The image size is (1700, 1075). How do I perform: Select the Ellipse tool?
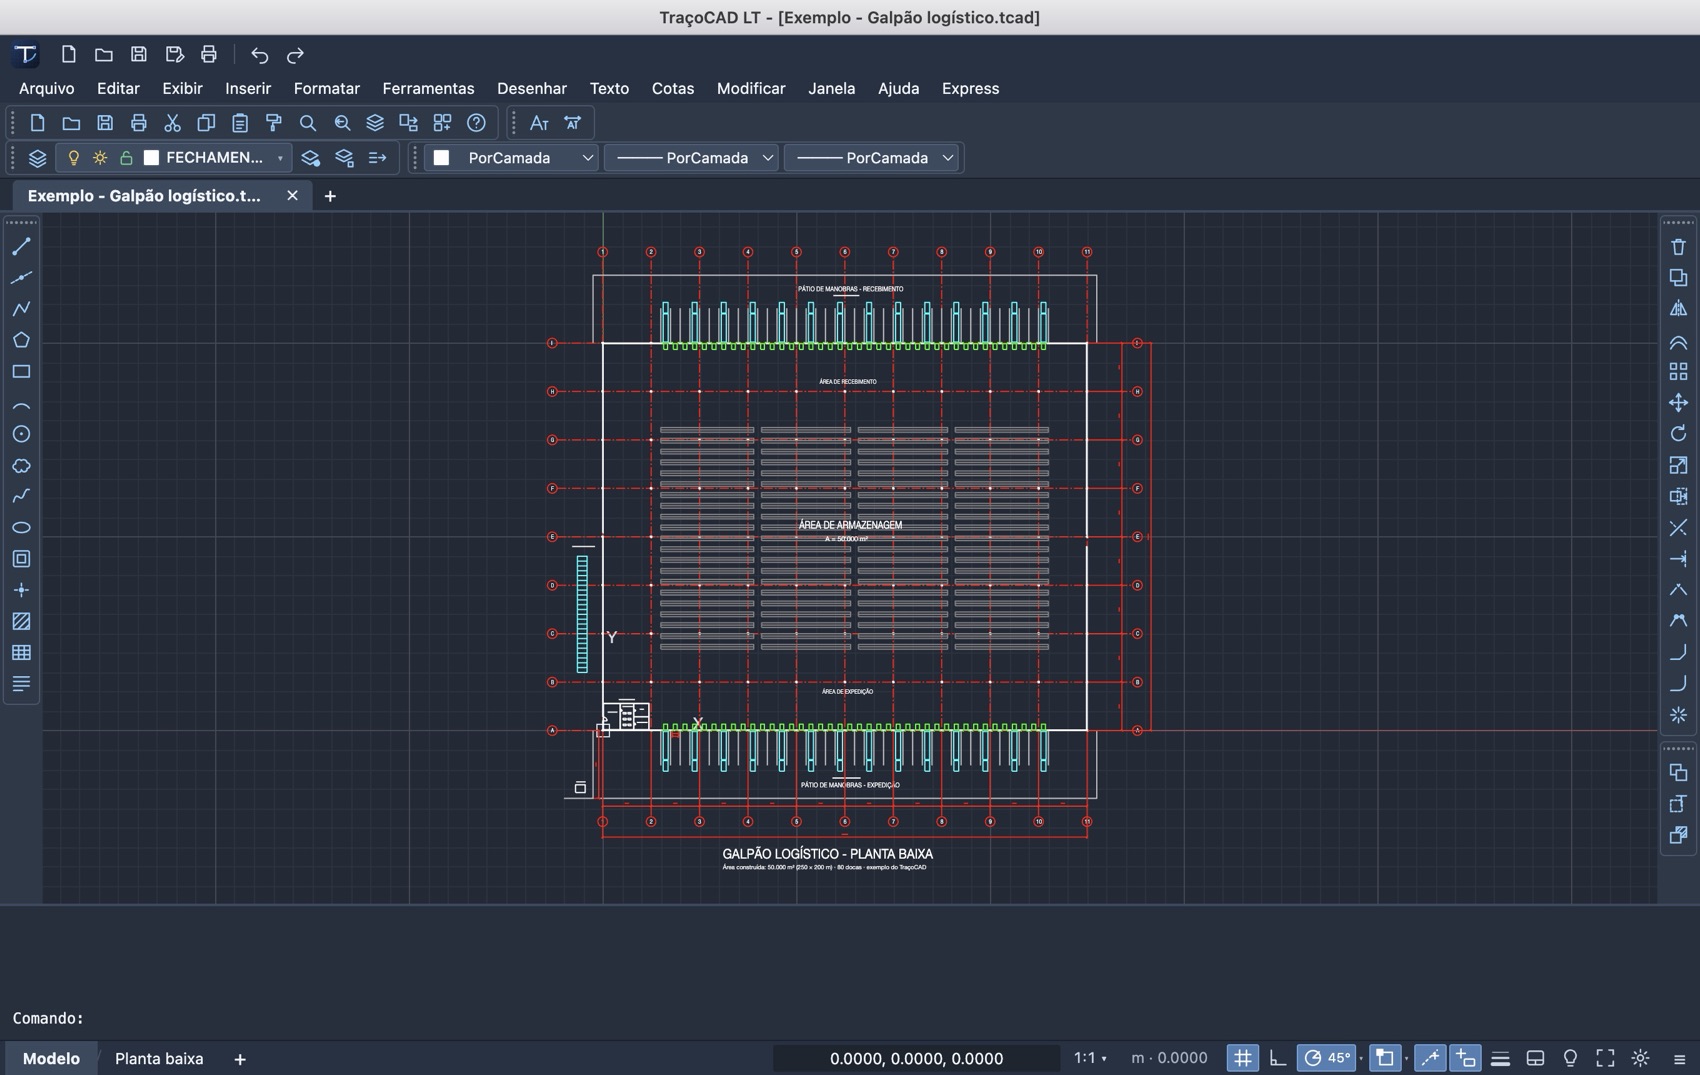pos(21,527)
